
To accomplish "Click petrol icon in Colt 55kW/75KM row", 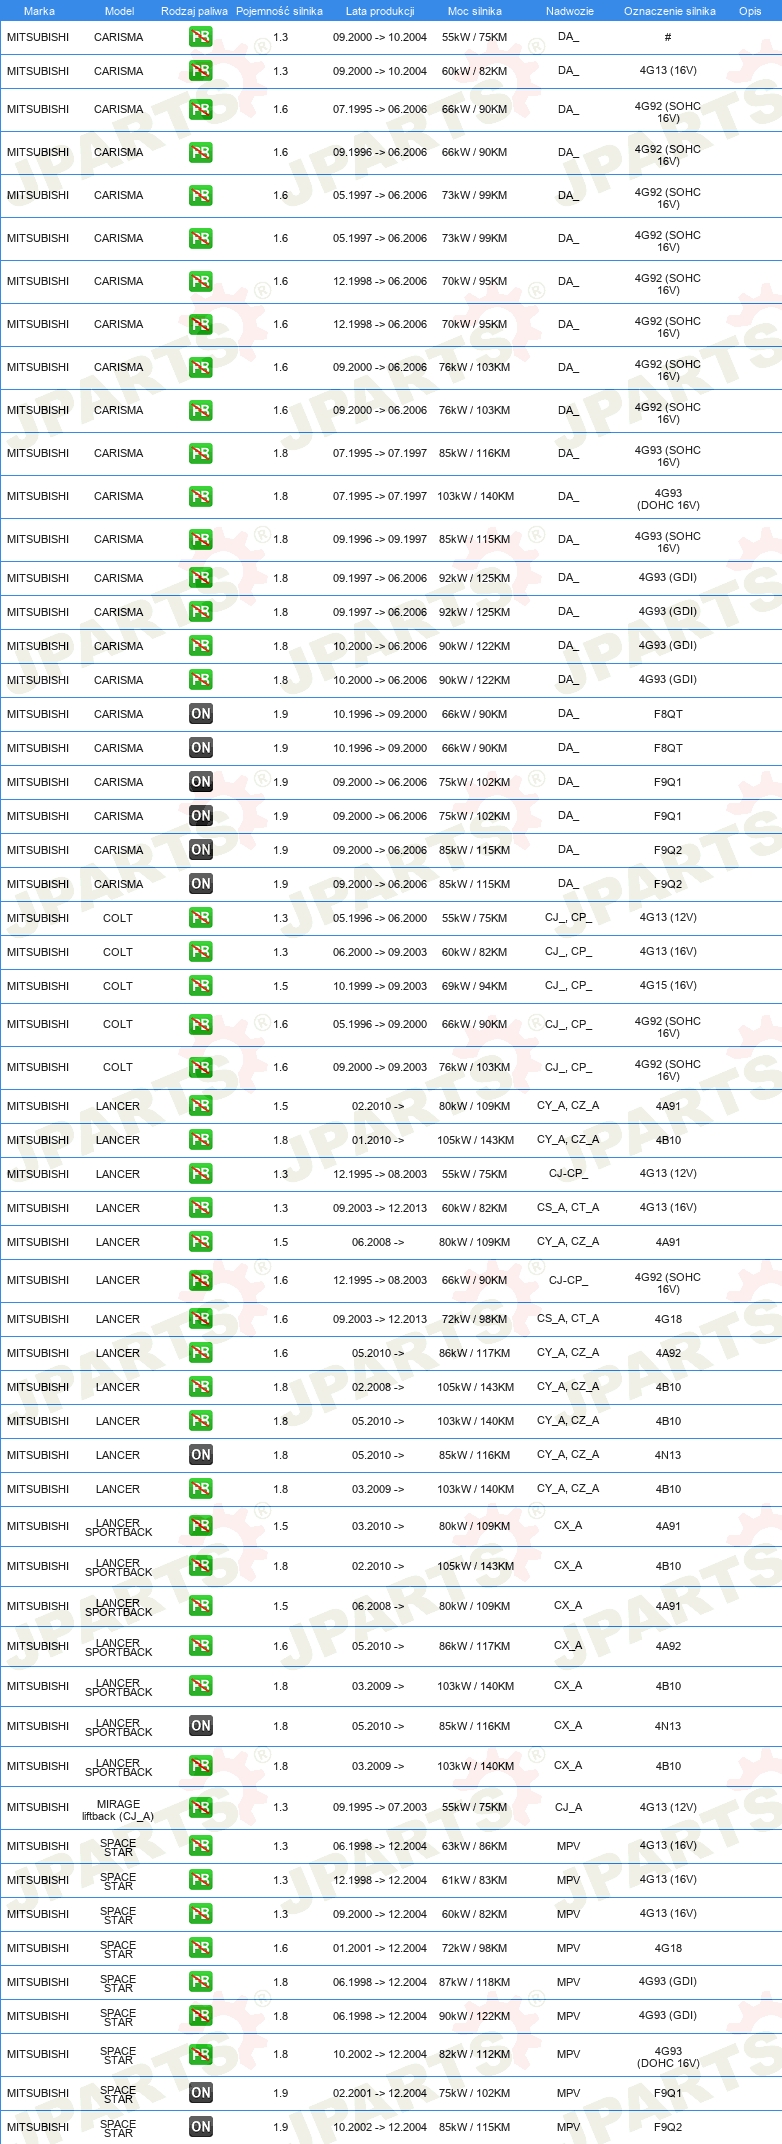I will pos(201,918).
